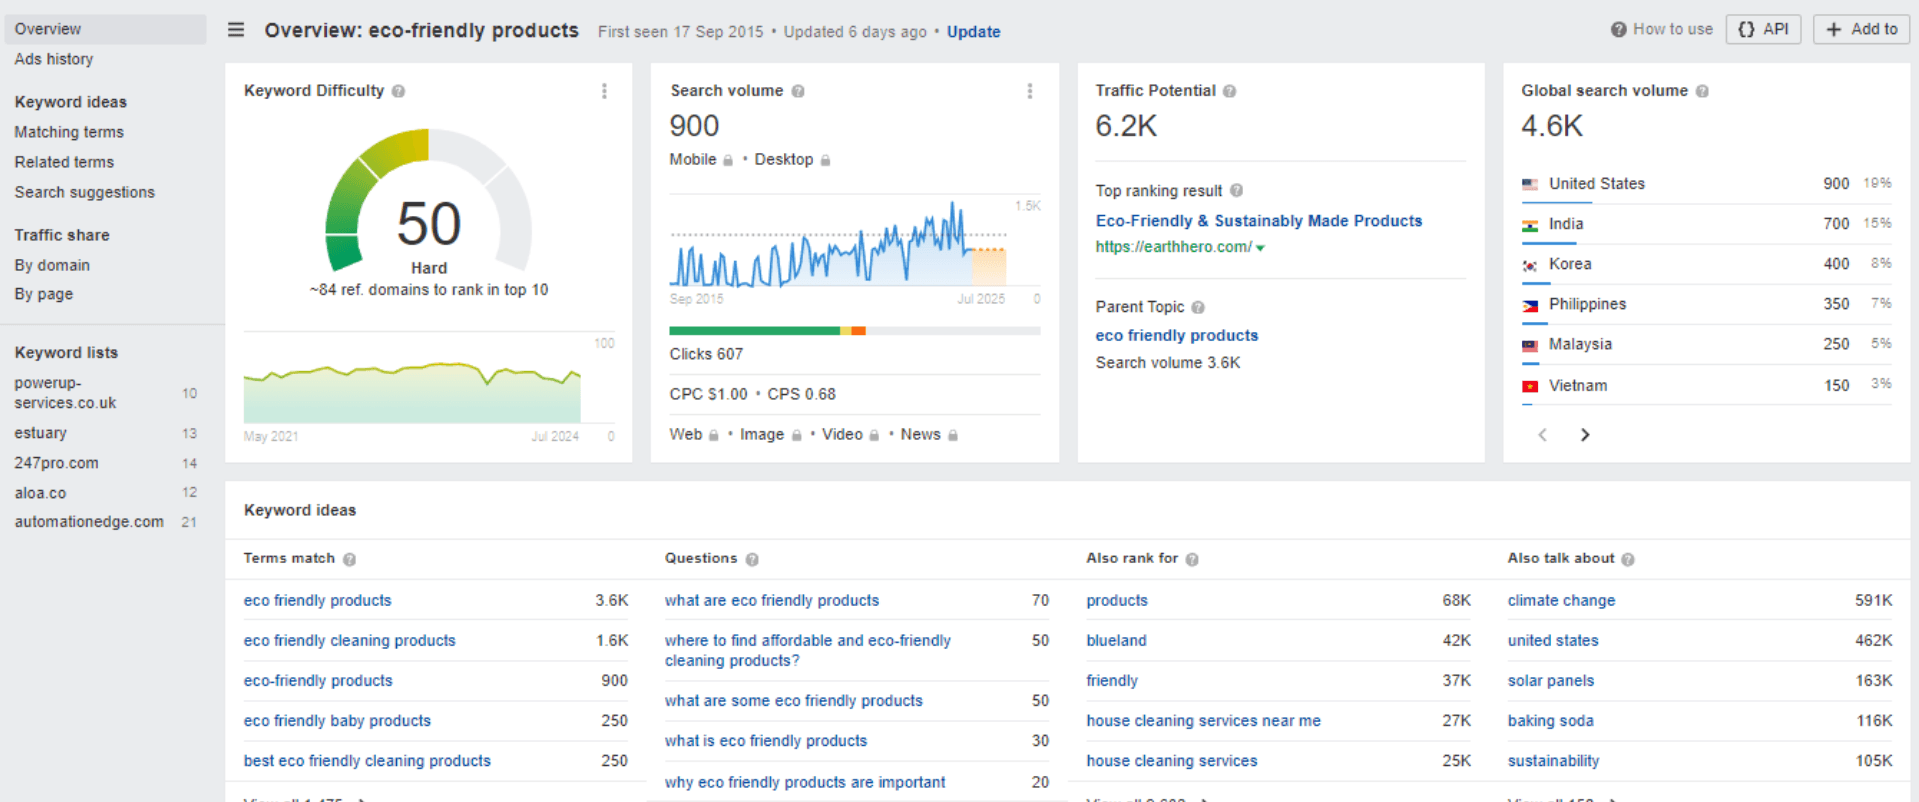1919x802 pixels.
Task: Click lock icon next to Image
Action: pos(796,435)
